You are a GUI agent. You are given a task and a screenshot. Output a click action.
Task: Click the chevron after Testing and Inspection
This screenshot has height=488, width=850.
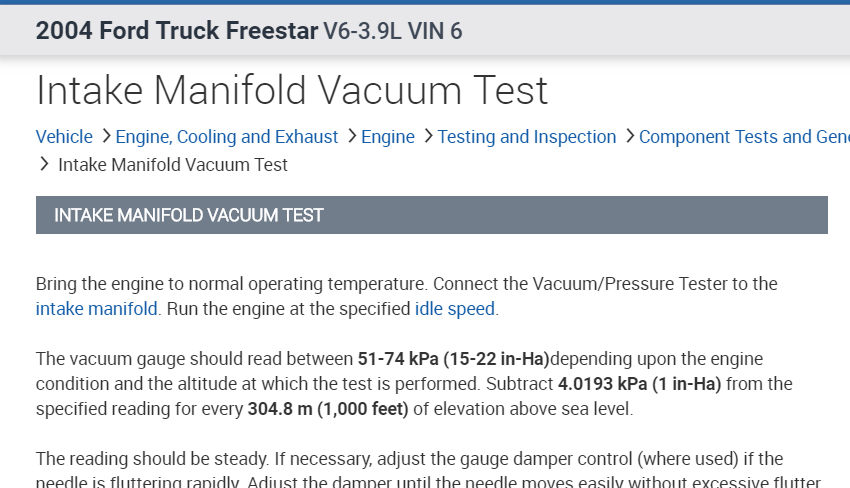(629, 136)
